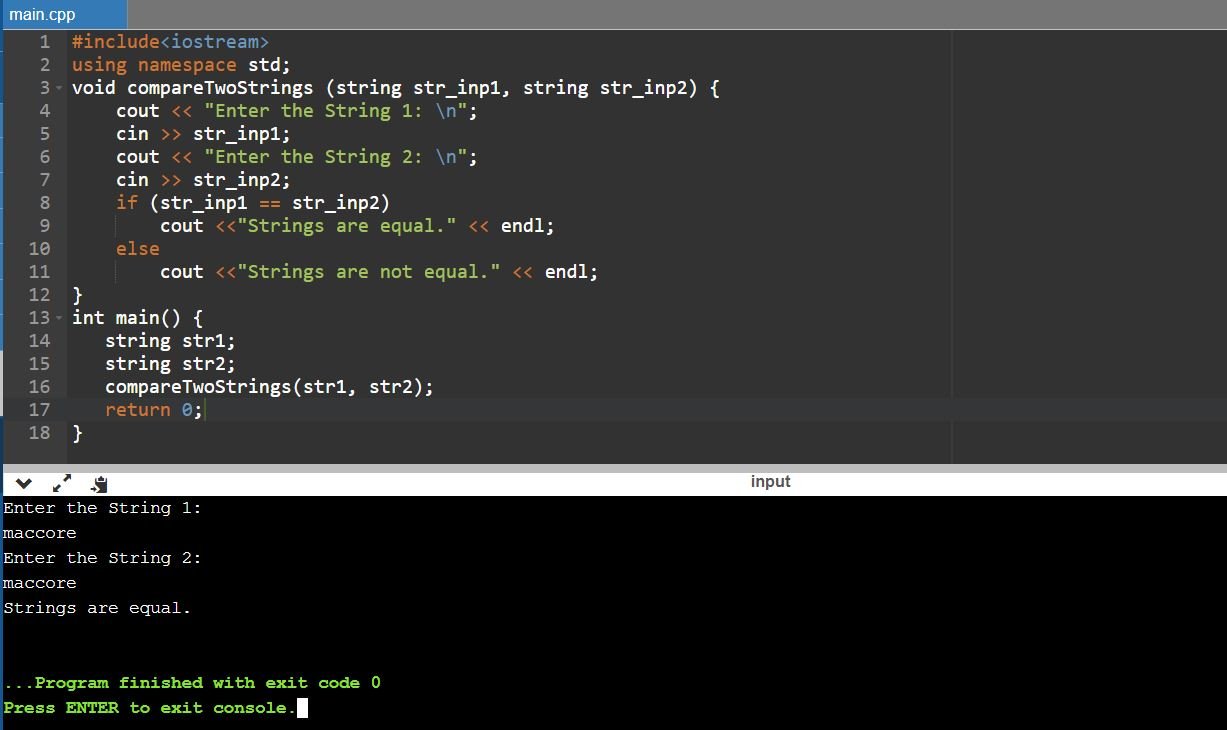Expand console to fullscreen with arrows icon
The height and width of the screenshot is (730, 1227).
61,484
